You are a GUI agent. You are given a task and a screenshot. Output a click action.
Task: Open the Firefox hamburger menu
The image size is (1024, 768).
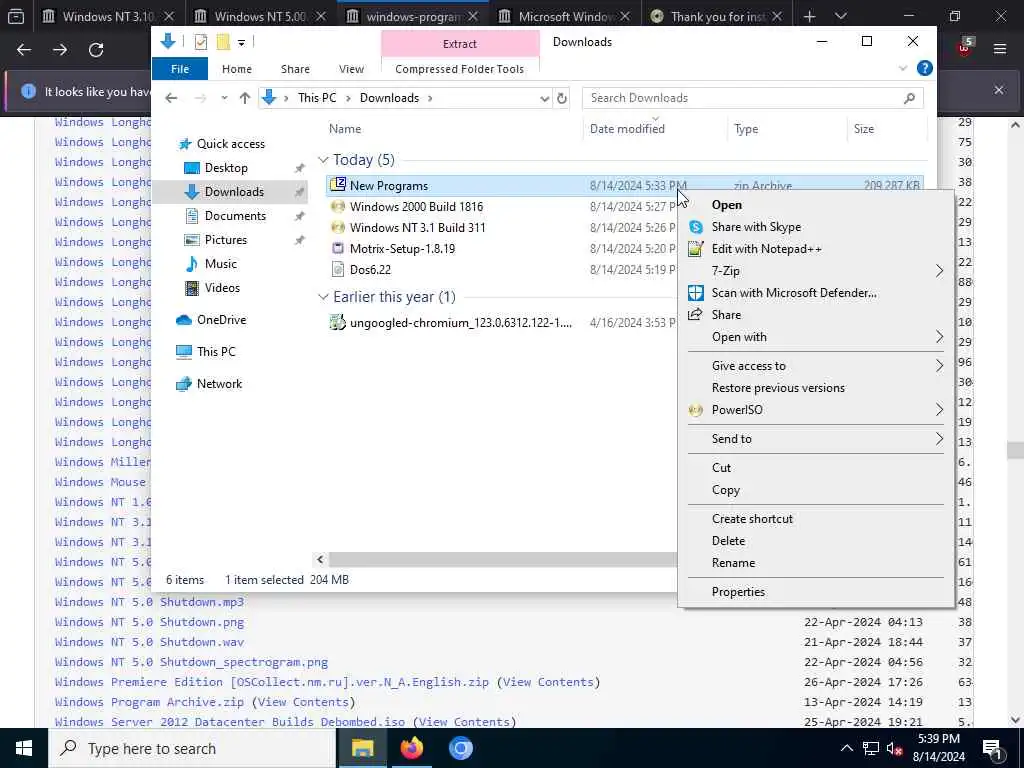click(x=999, y=49)
